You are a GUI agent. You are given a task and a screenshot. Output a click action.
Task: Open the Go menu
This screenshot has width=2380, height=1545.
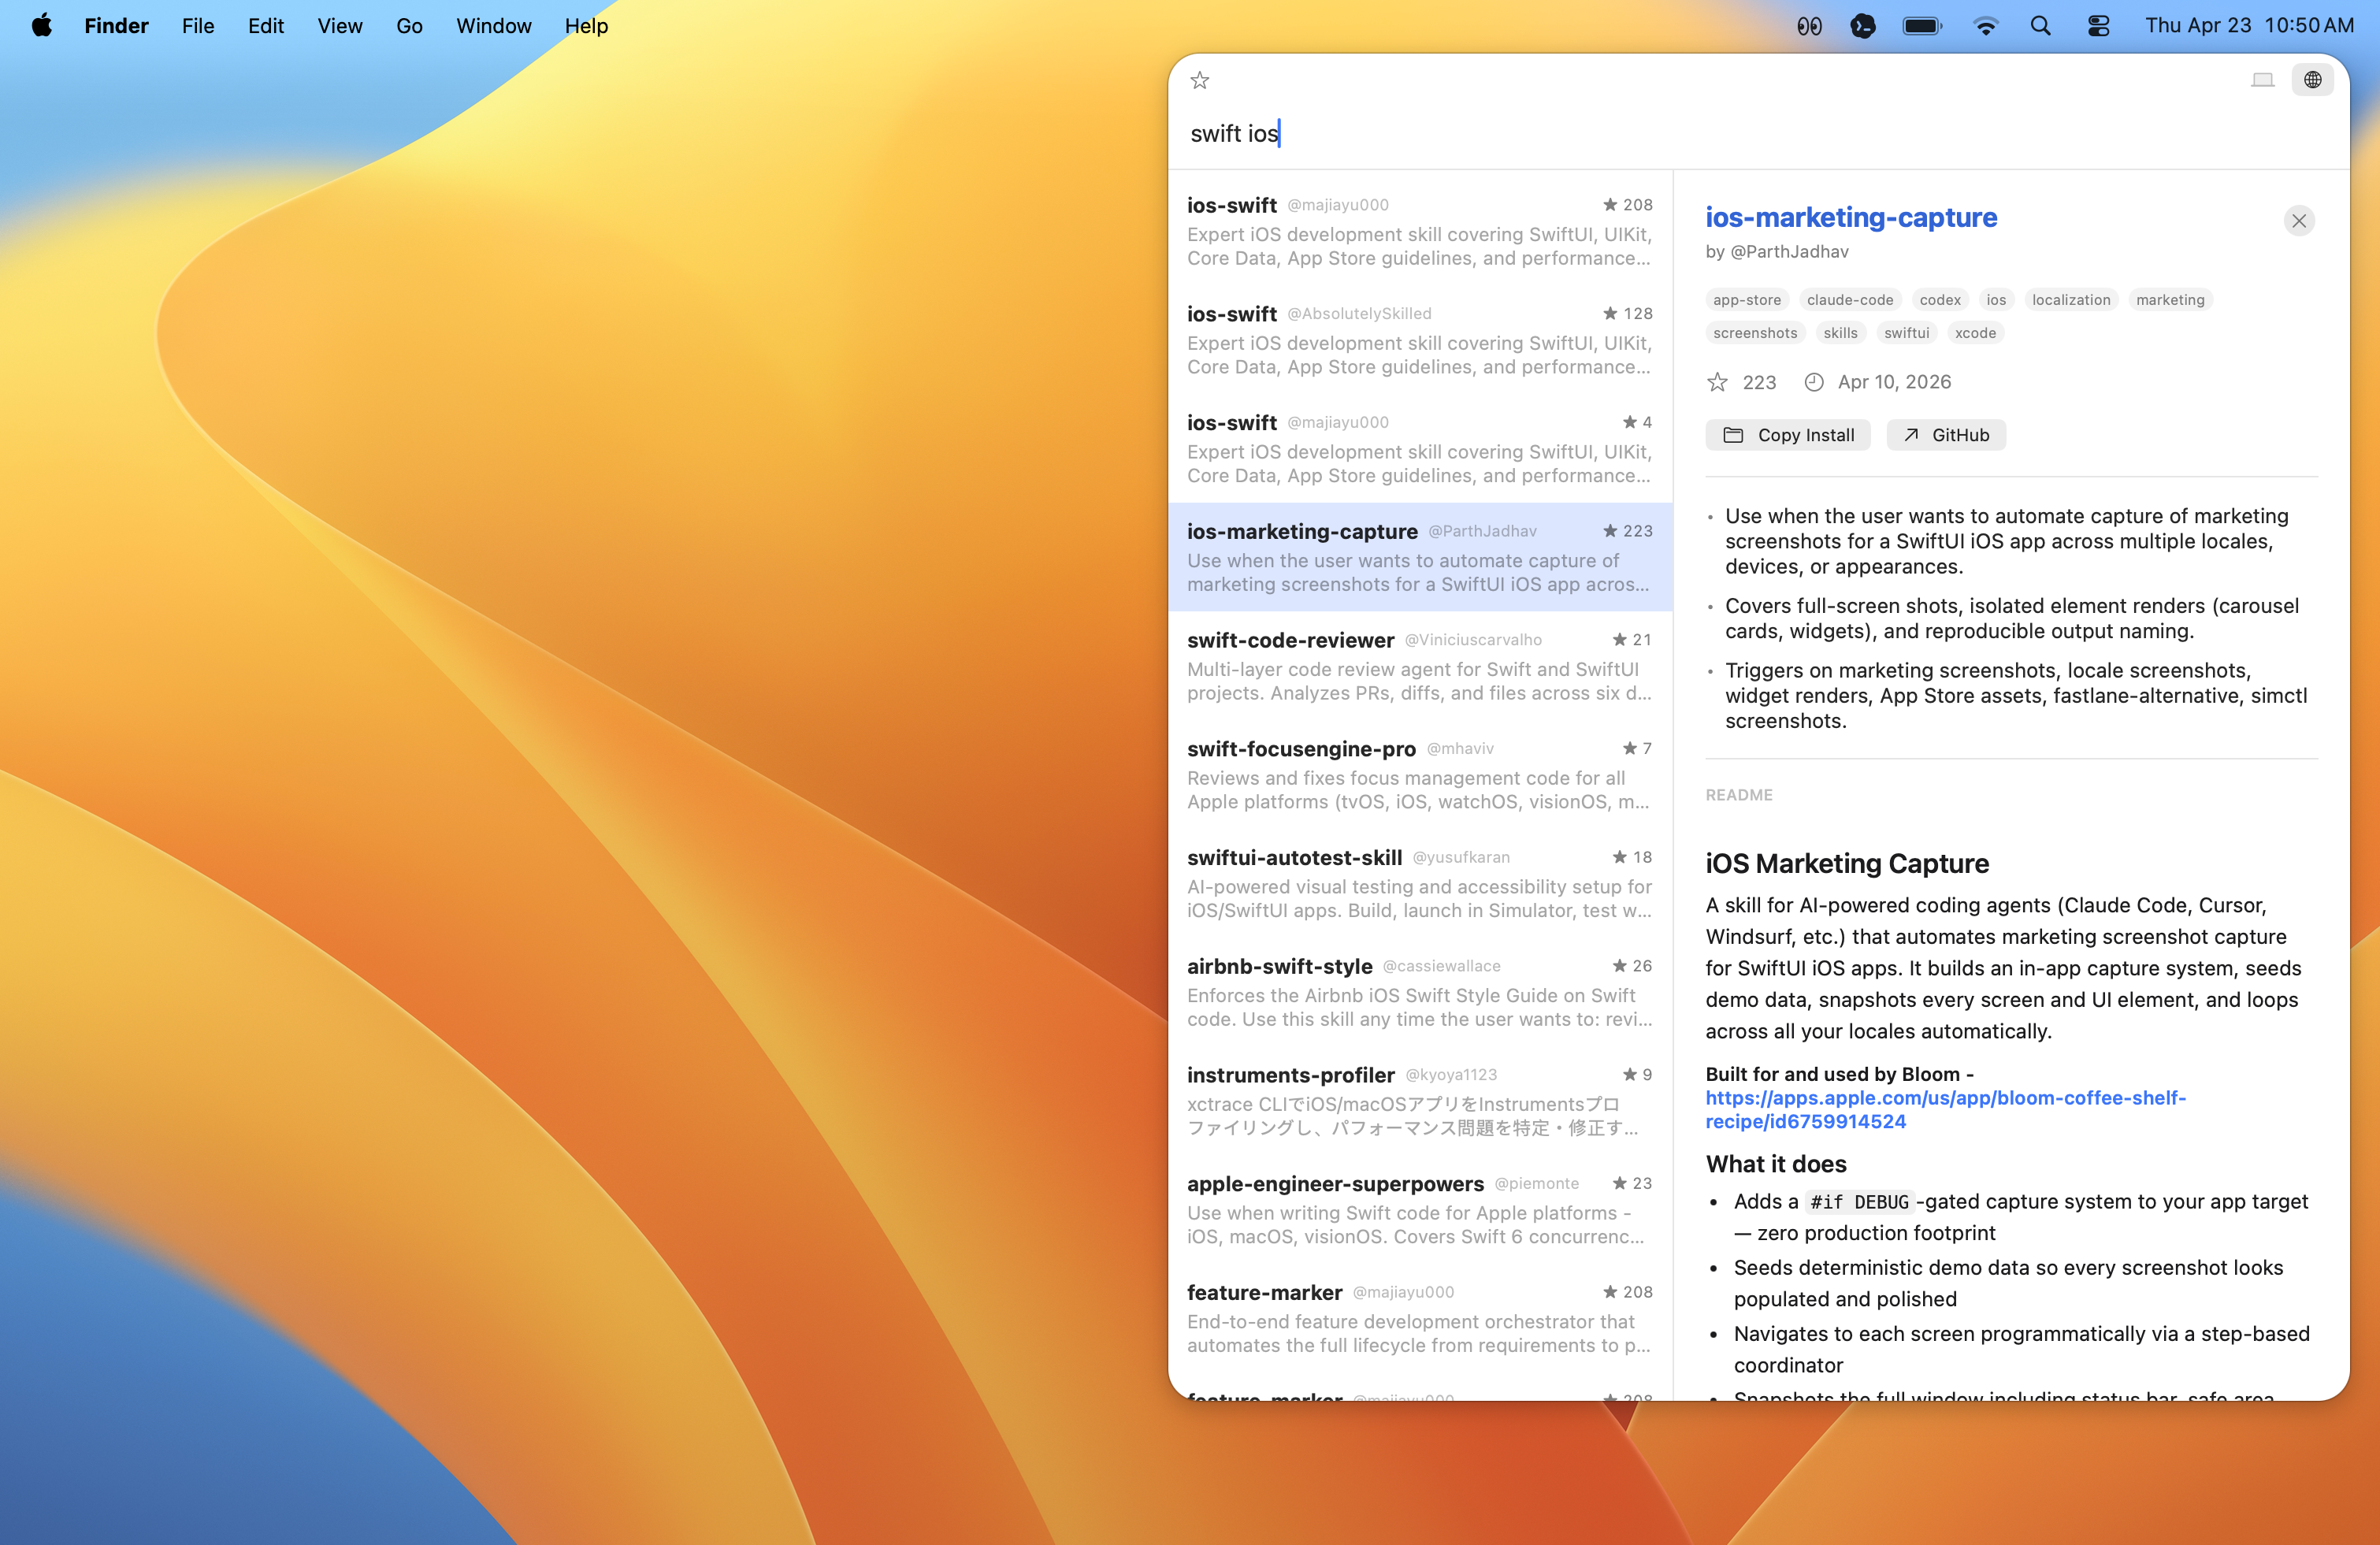(x=409, y=26)
